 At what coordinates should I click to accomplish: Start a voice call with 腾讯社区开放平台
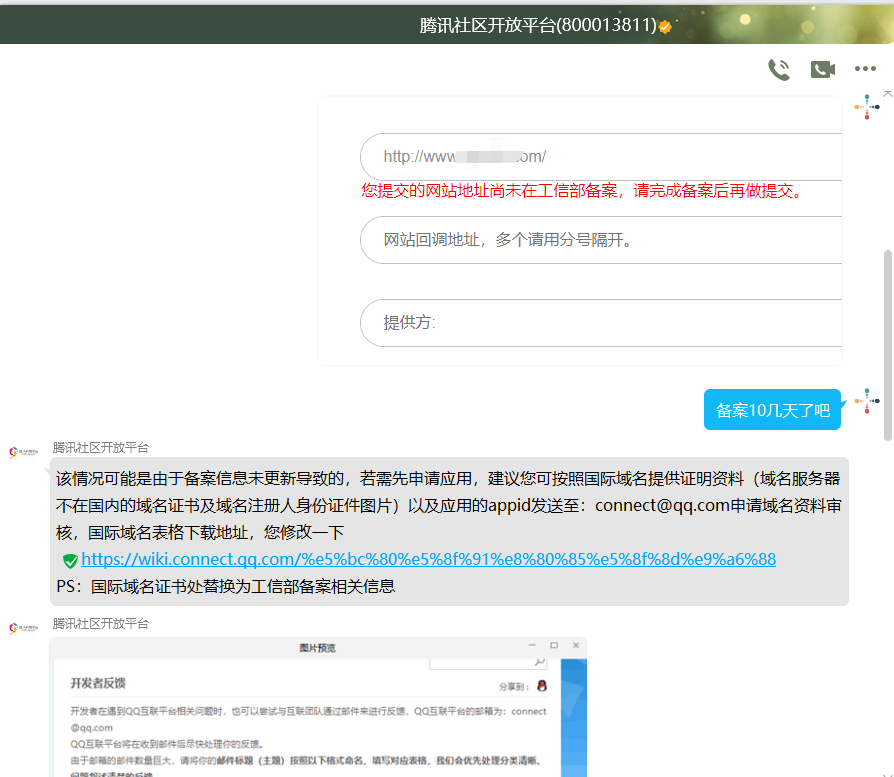tap(778, 69)
